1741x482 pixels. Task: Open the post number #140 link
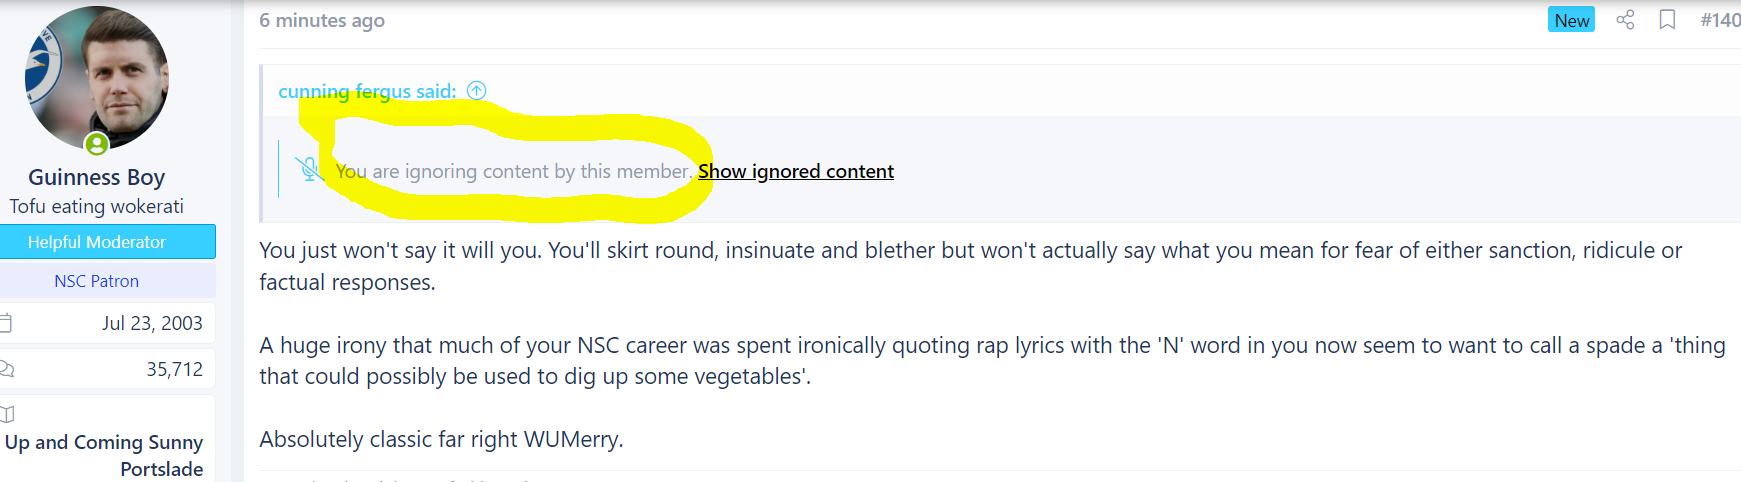click(x=1720, y=20)
